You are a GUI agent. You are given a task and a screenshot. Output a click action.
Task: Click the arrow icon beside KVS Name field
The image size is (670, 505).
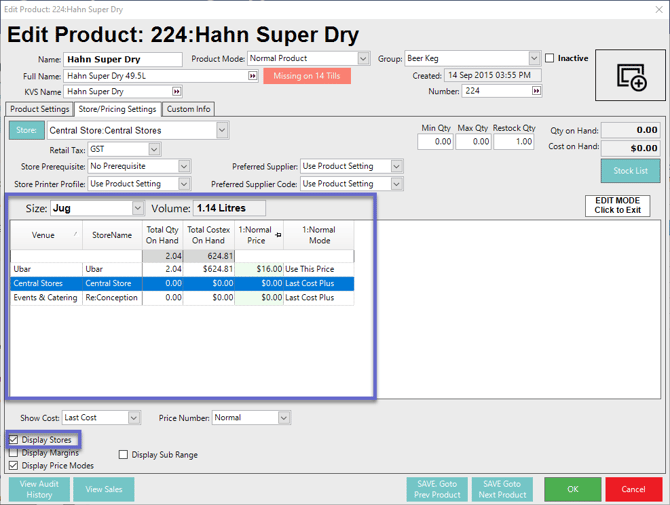pos(177,92)
